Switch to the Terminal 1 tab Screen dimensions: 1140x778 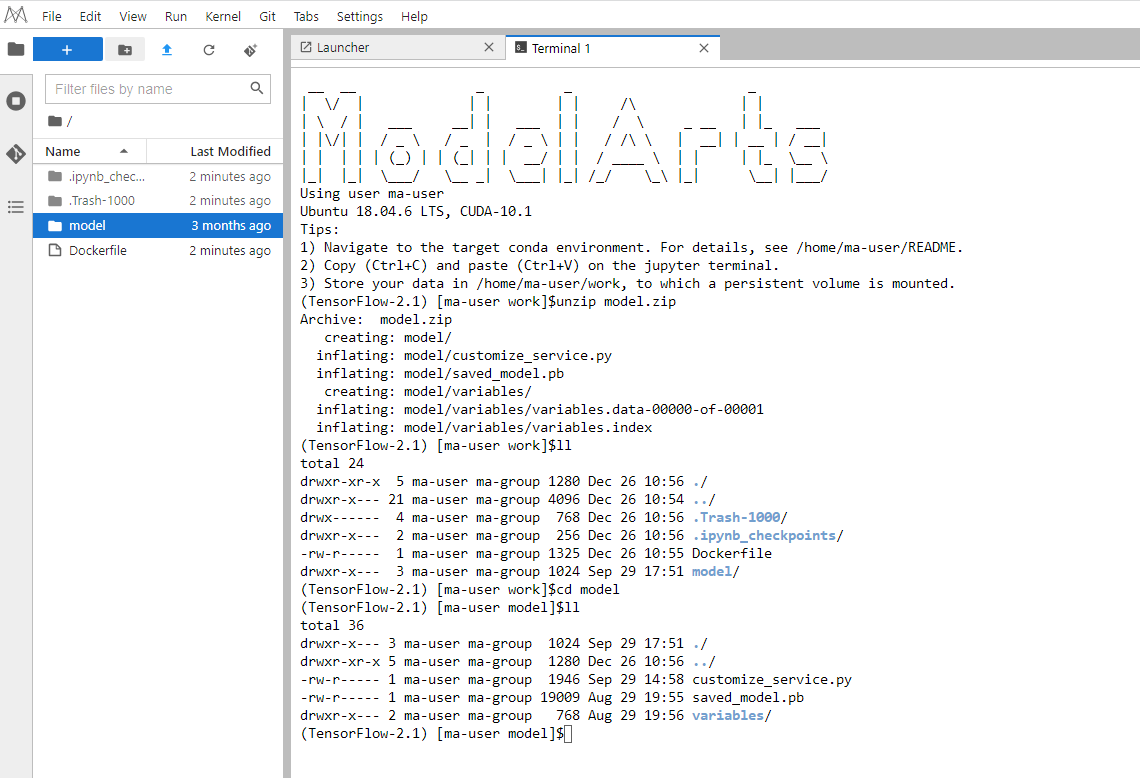point(612,48)
